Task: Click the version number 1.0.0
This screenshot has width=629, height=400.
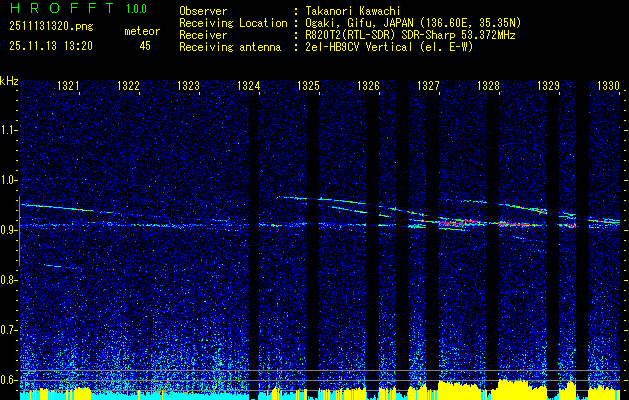Action: pos(136,8)
